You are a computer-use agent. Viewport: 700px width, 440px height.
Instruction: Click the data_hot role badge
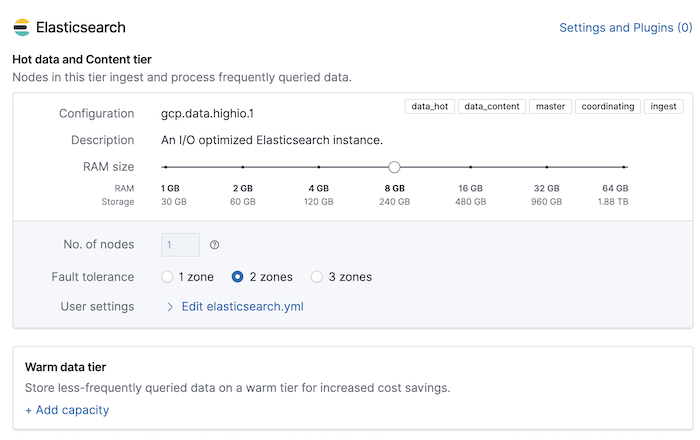coord(429,106)
